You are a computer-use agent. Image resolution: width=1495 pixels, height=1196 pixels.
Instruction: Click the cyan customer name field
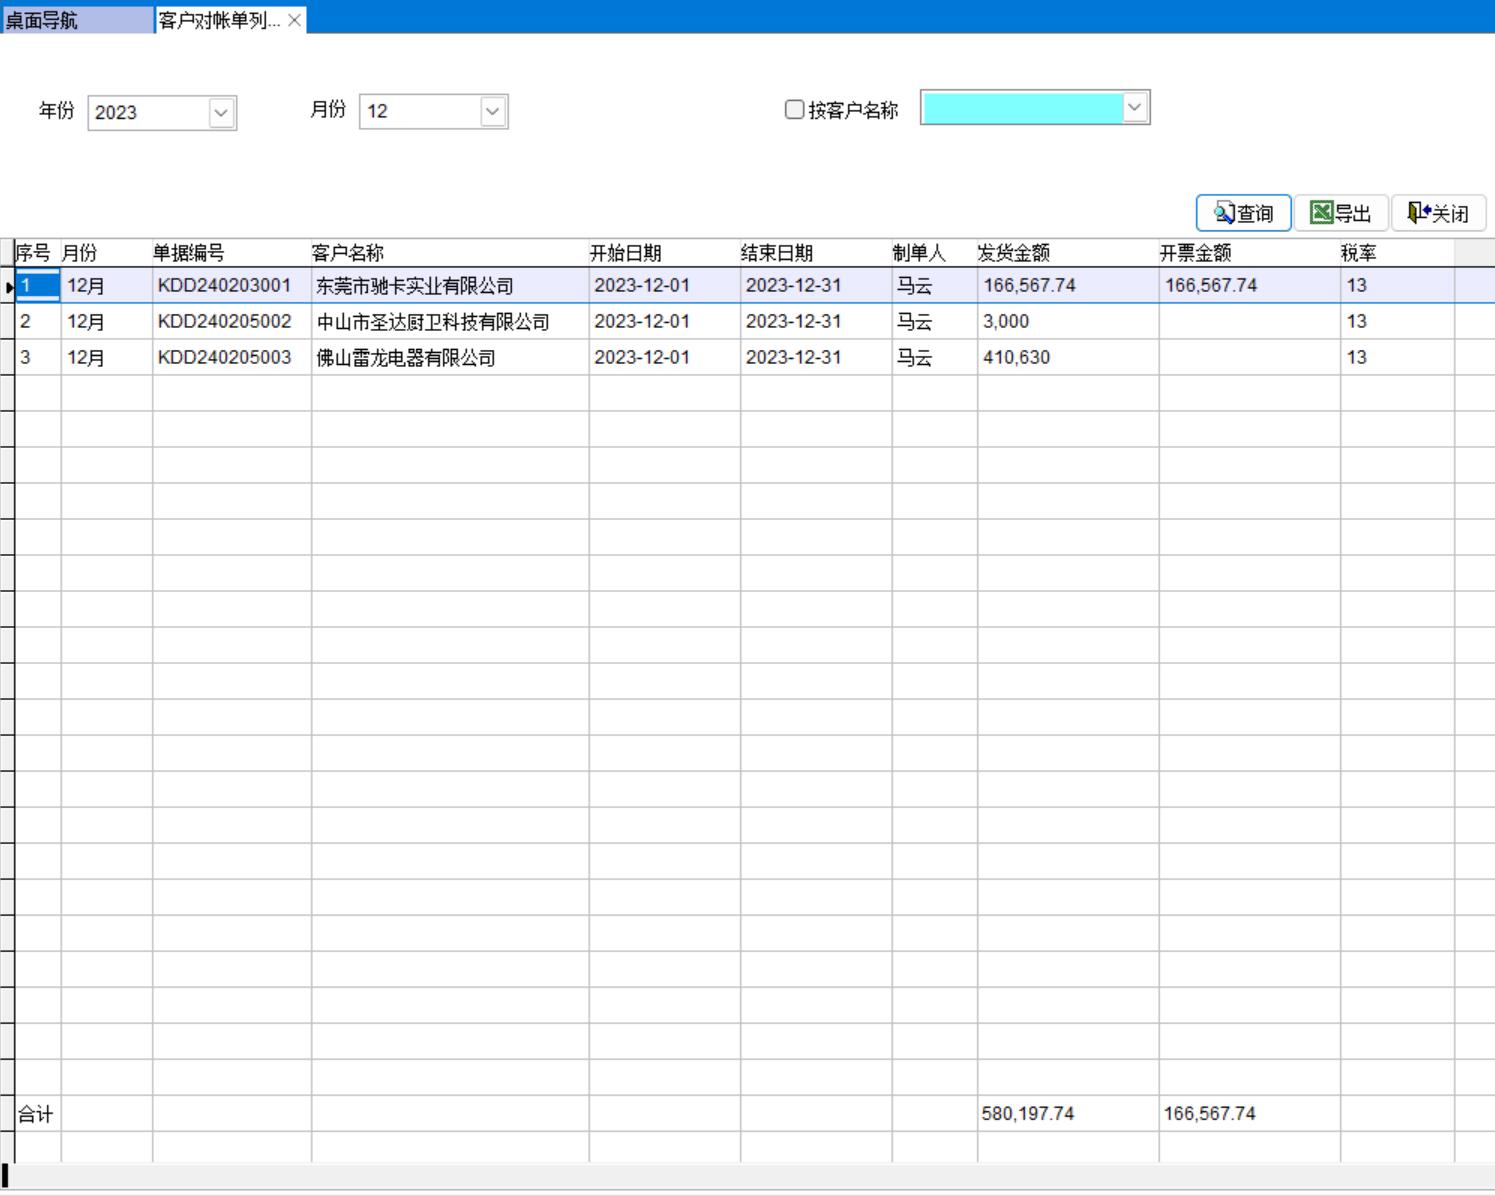(1021, 108)
